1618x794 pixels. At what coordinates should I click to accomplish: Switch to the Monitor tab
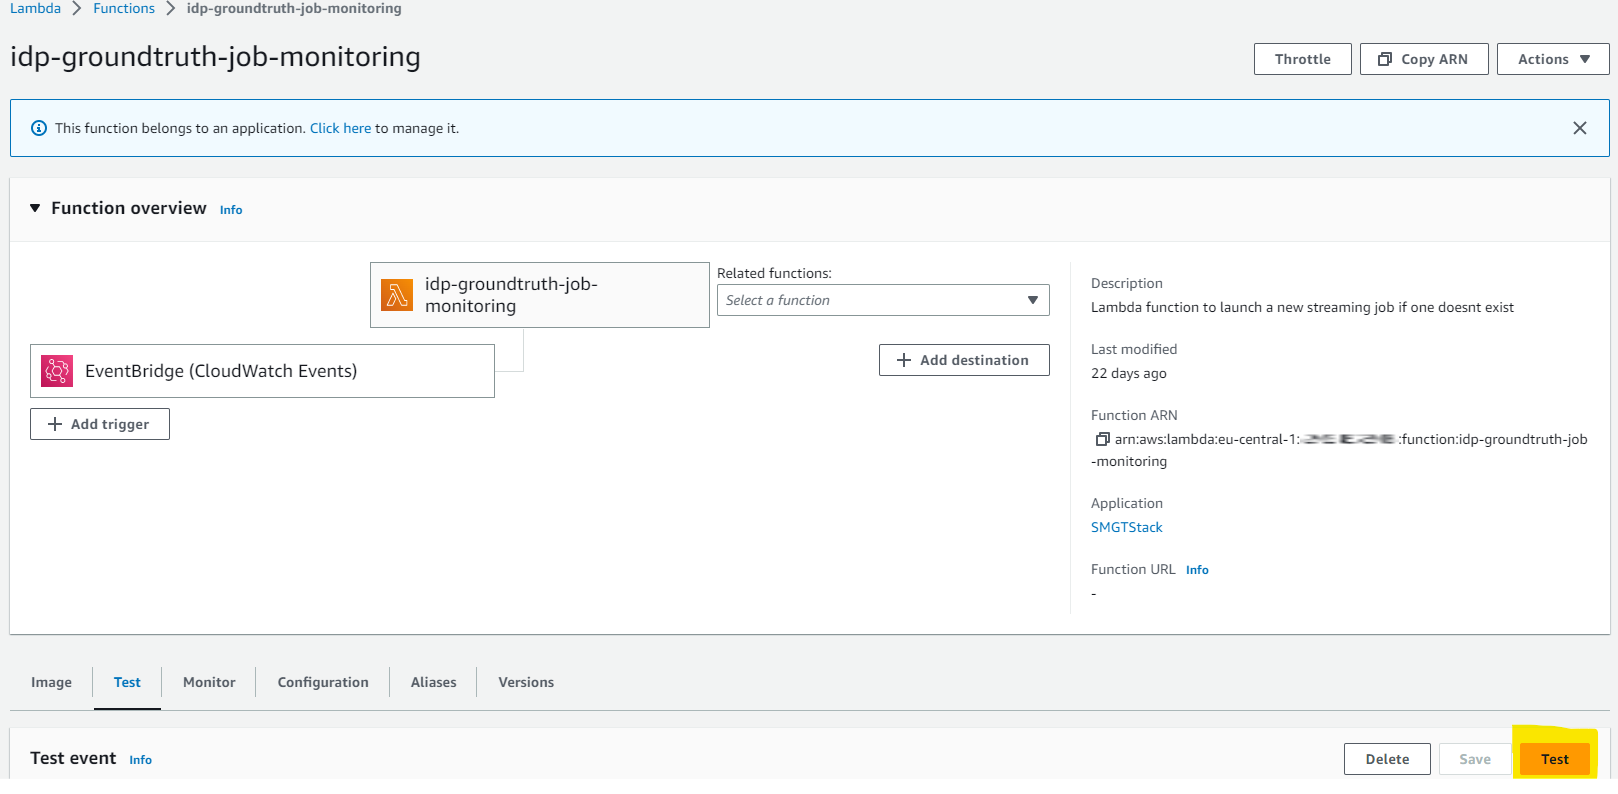(x=209, y=682)
